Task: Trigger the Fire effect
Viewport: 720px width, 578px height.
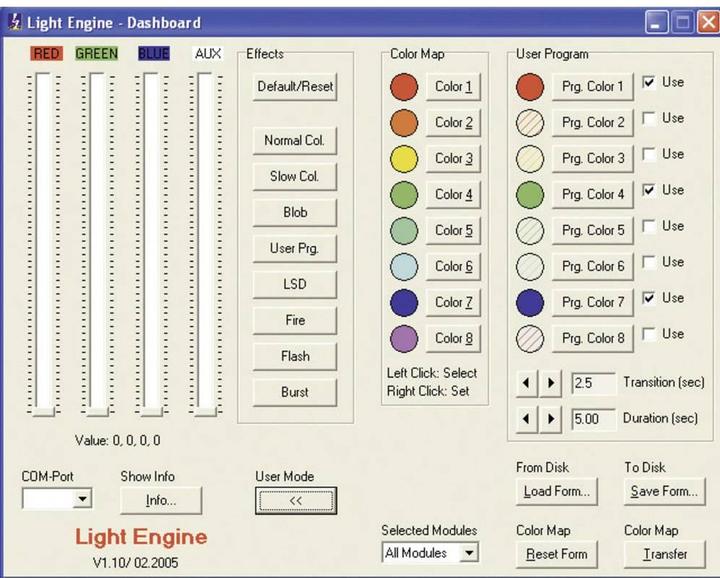Action: pos(295,320)
